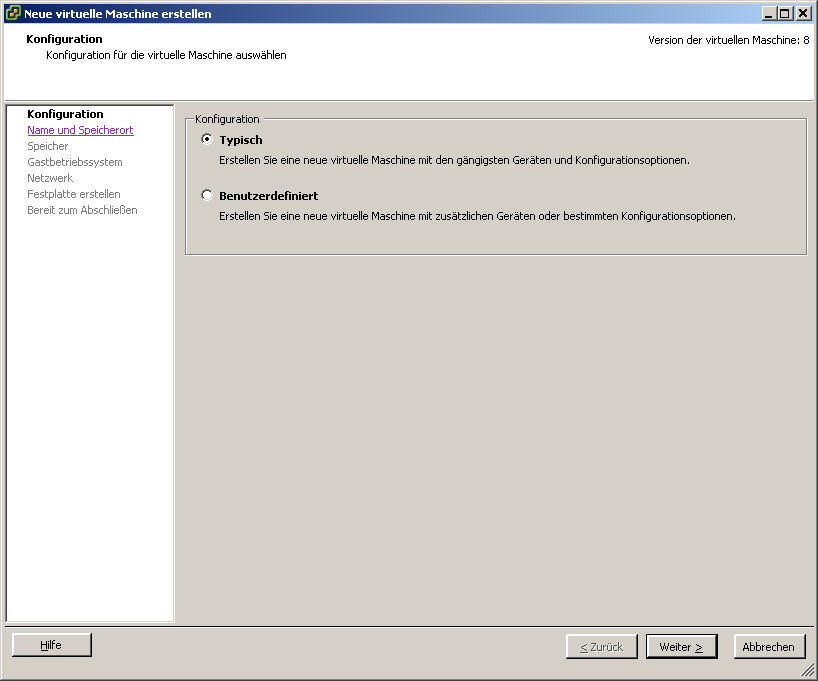Screen dimensions: 818x681
Task: Click the resize grip in the window corner
Action: [x=810, y=673]
